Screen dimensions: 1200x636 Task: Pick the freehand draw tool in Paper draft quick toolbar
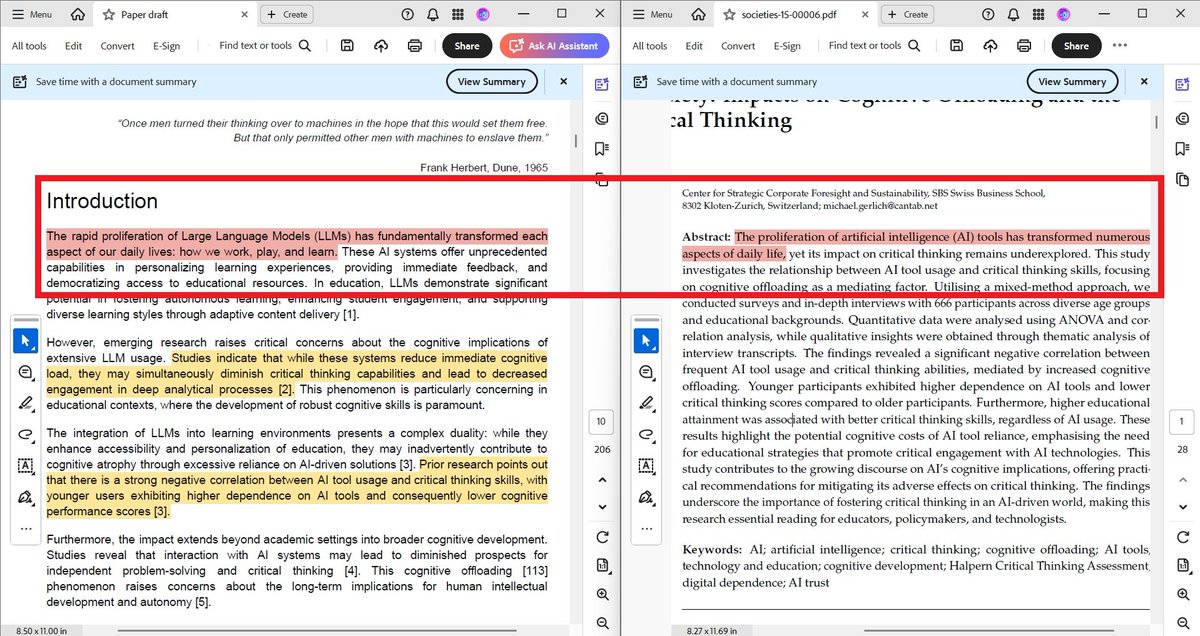point(25,434)
